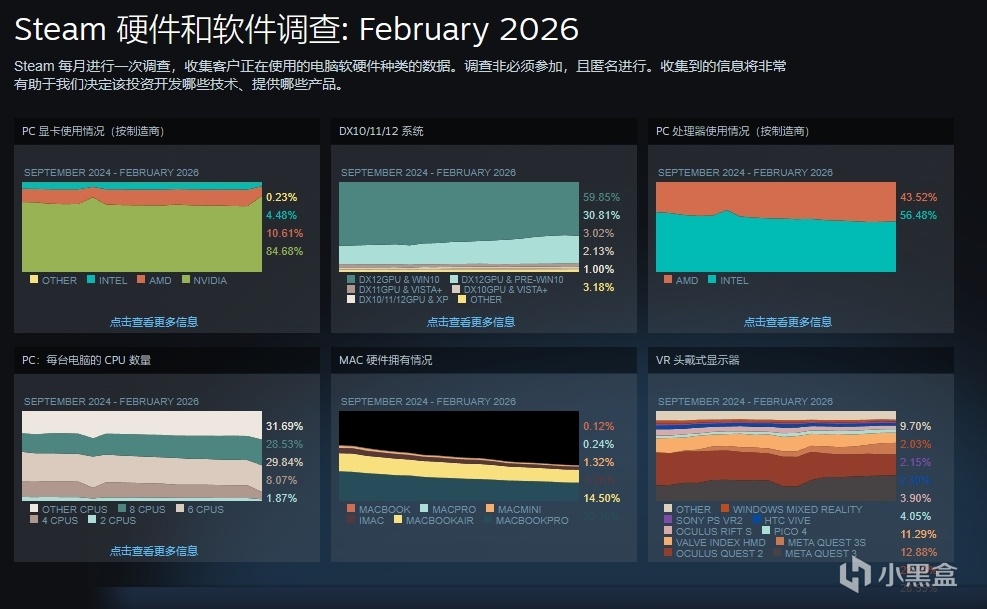Image resolution: width=987 pixels, height=609 pixels.
Task: Click MACBOOKAIR legend swatch
Action: (398, 520)
